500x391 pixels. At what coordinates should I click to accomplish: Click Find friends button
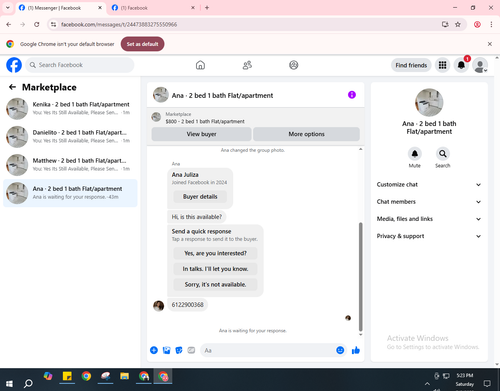[x=411, y=65]
